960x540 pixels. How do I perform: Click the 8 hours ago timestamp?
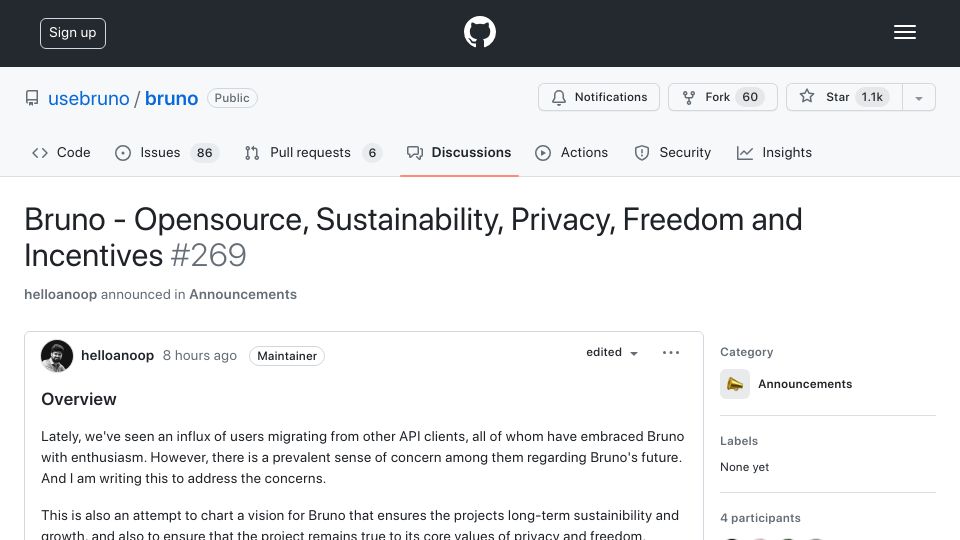(200, 356)
